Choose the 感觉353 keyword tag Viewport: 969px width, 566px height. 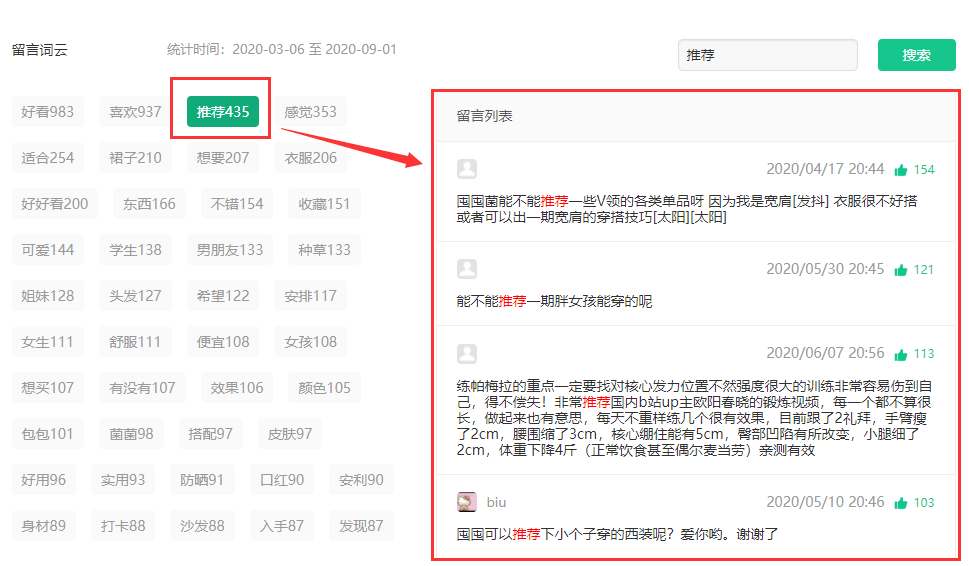click(x=310, y=112)
